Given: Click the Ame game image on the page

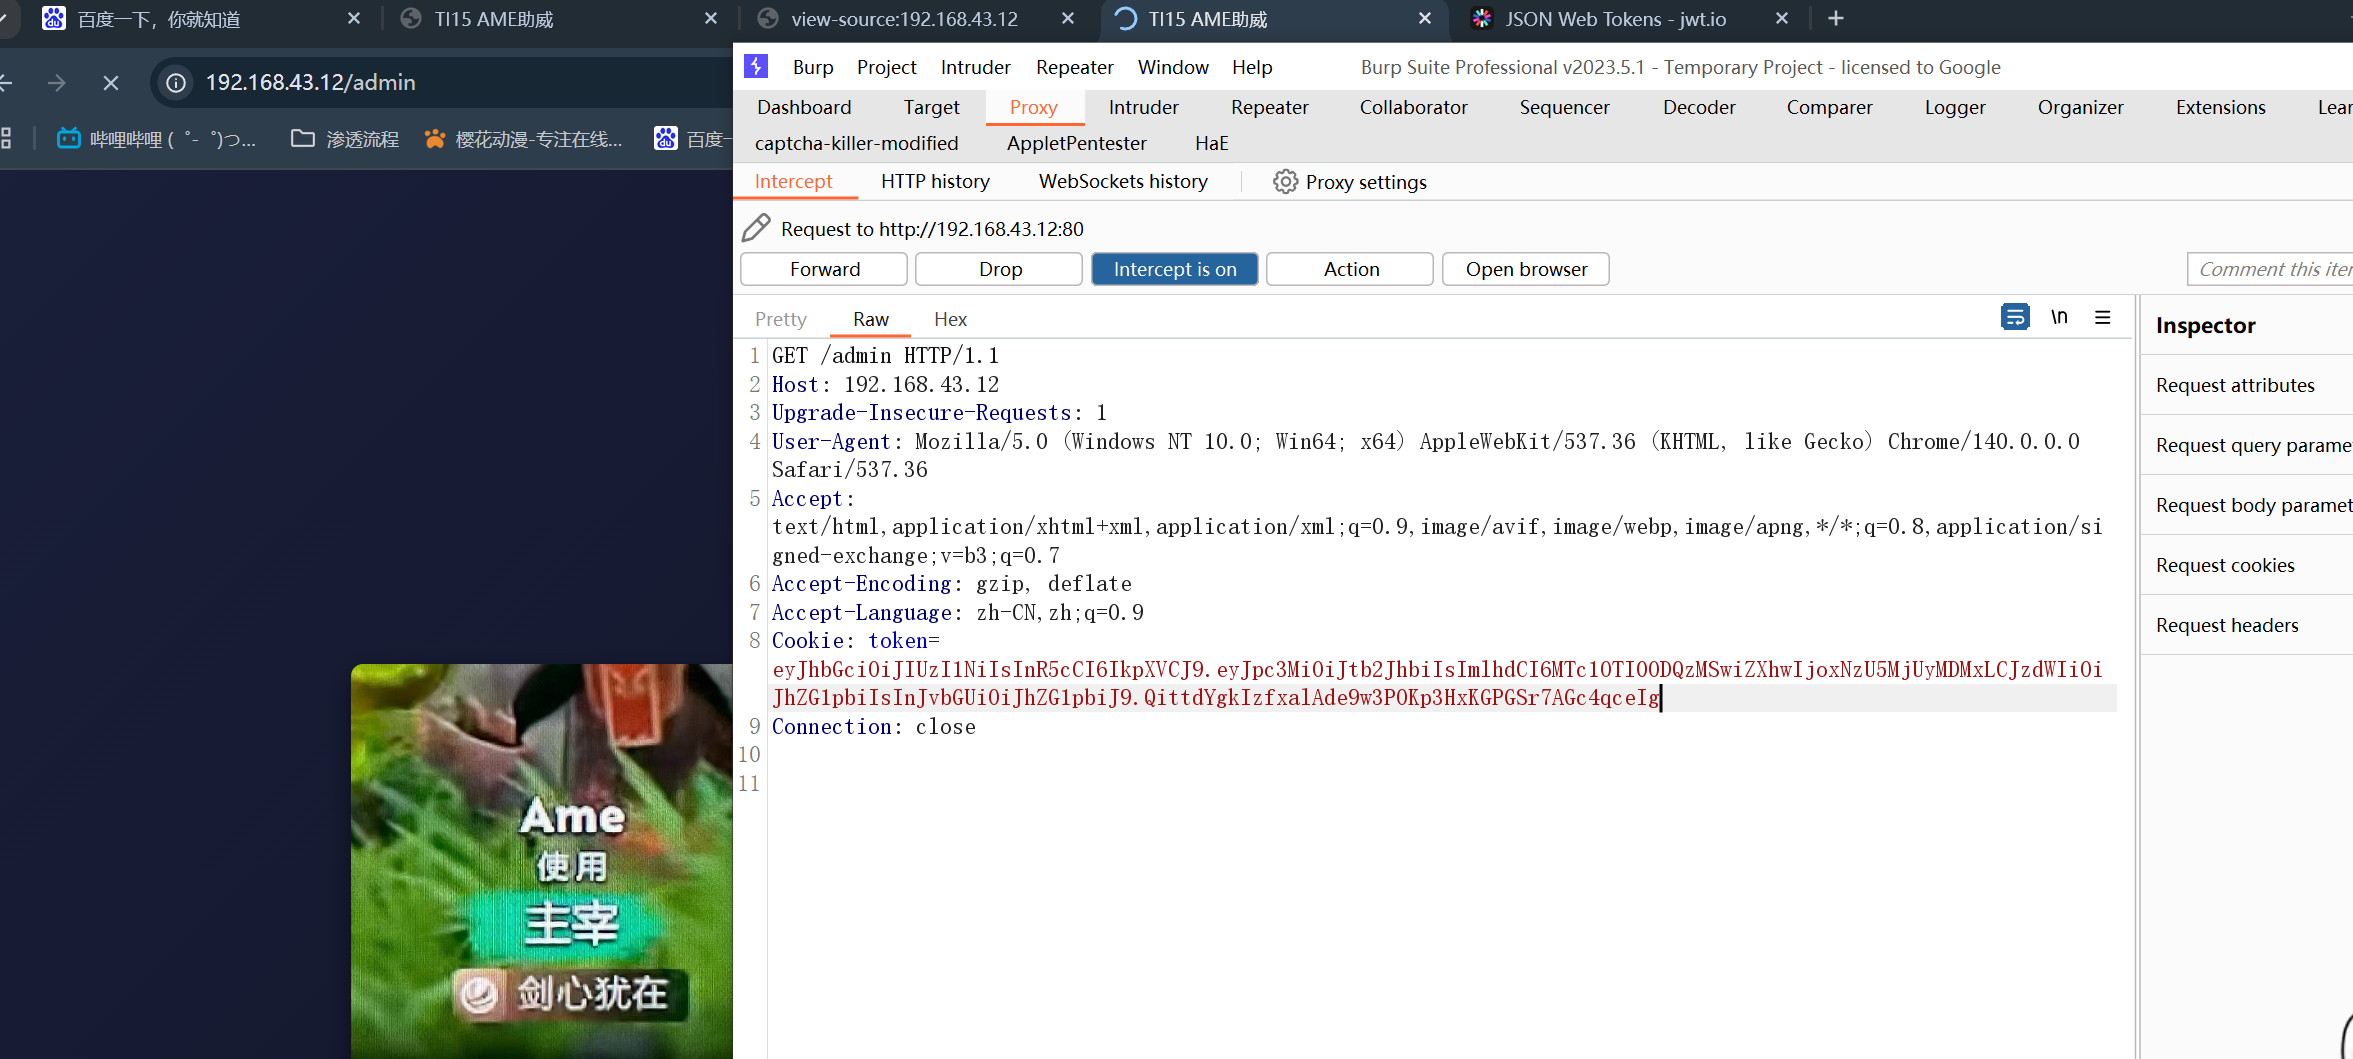Looking at the screenshot, I should (x=542, y=860).
